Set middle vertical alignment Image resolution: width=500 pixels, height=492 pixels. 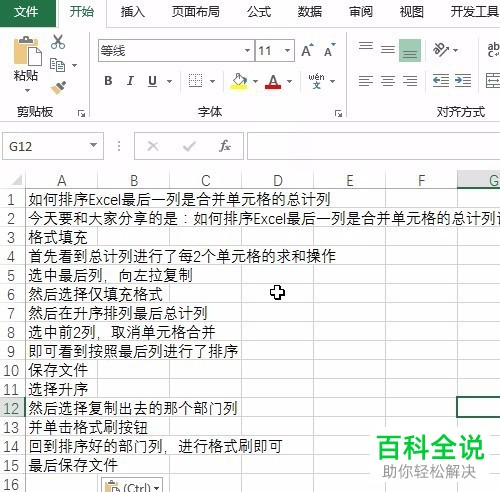[x=388, y=50]
